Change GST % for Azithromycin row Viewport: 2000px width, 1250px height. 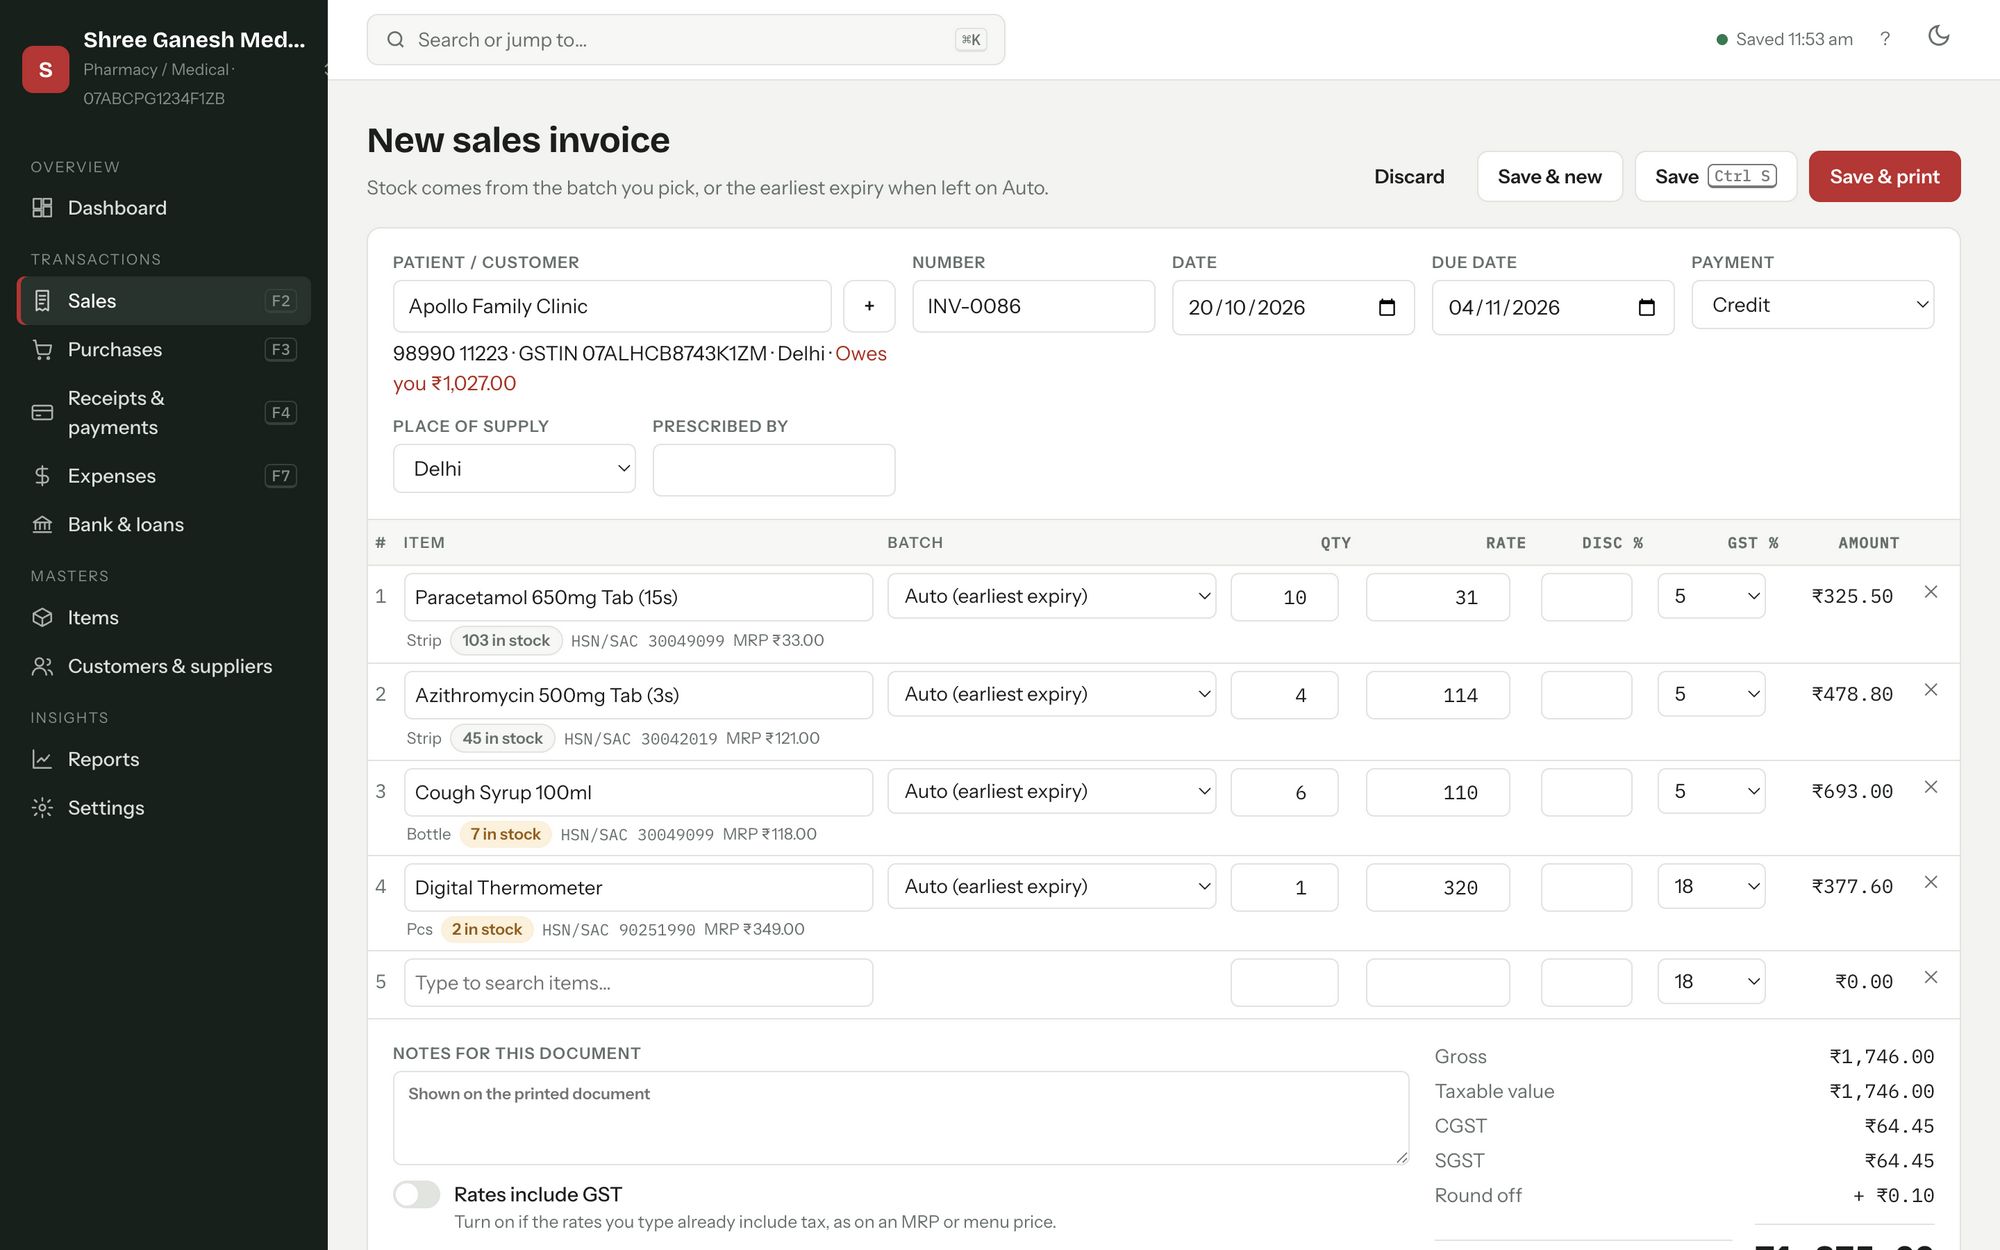tap(1711, 694)
